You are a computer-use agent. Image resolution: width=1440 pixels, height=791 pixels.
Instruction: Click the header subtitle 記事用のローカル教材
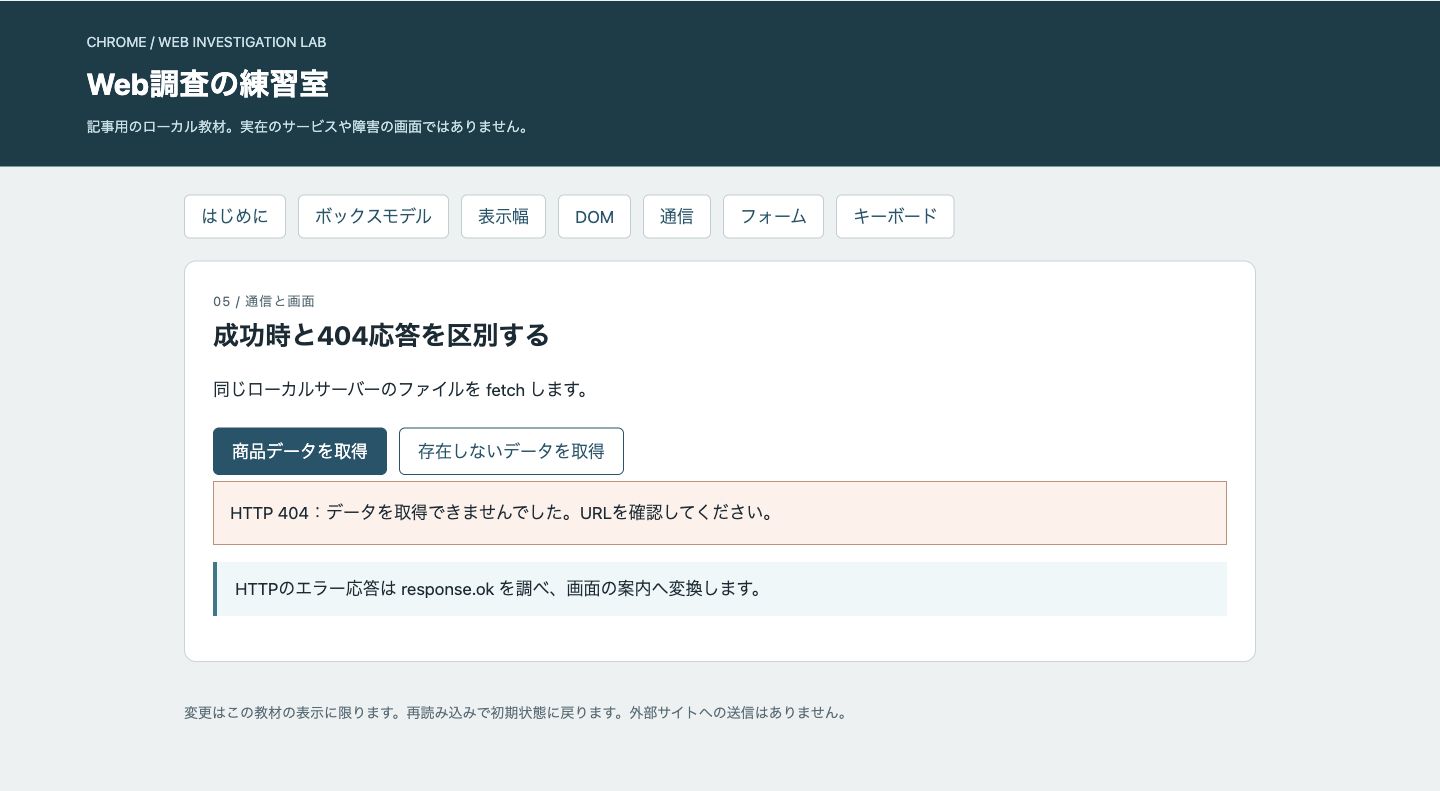[x=307, y=127]
